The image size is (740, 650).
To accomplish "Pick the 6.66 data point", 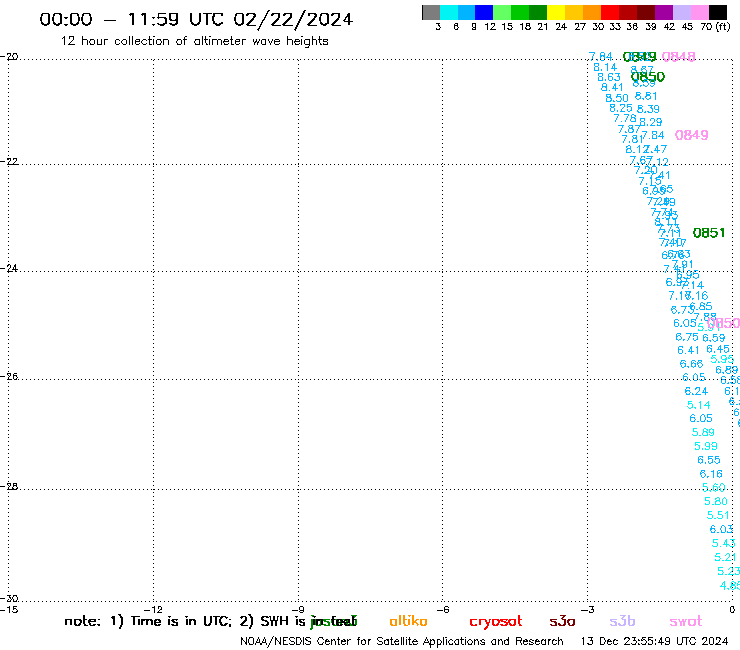I will pos(691,364).
